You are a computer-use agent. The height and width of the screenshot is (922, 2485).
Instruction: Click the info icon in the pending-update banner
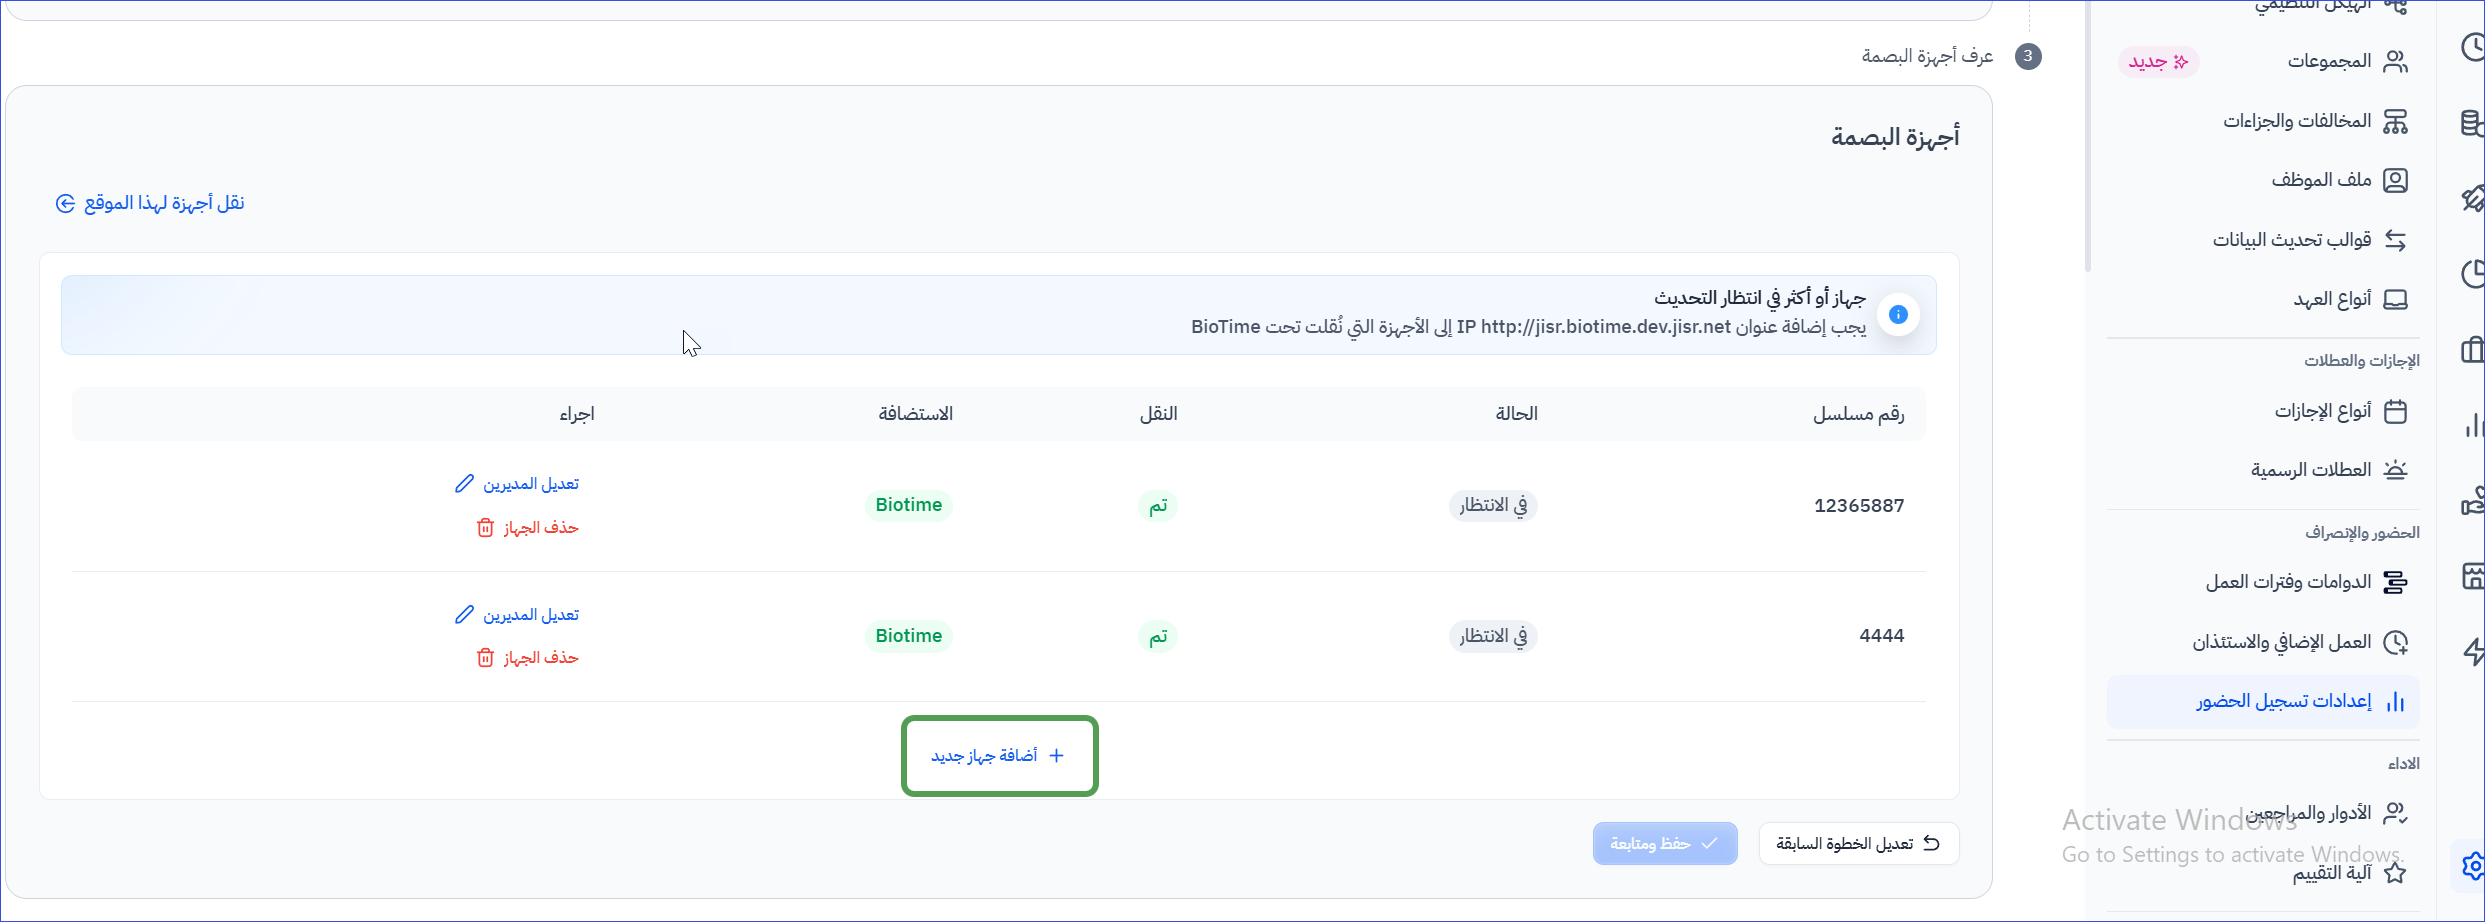coord(1897,315)
